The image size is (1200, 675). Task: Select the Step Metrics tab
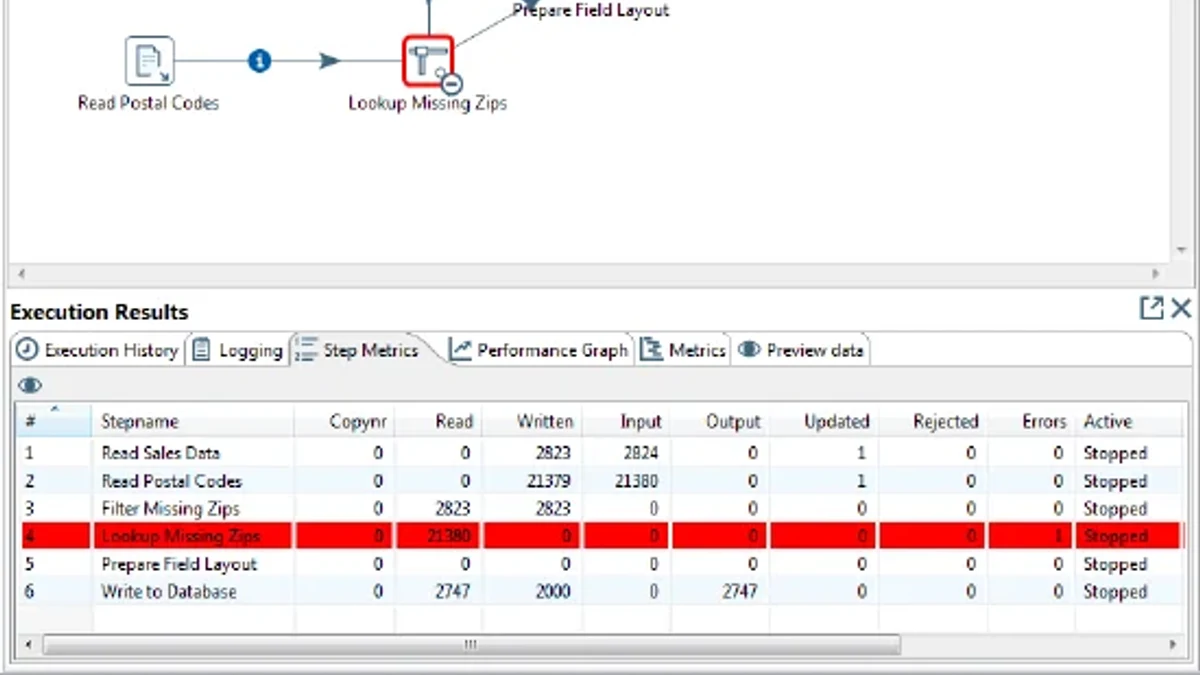tap(358, 350)
